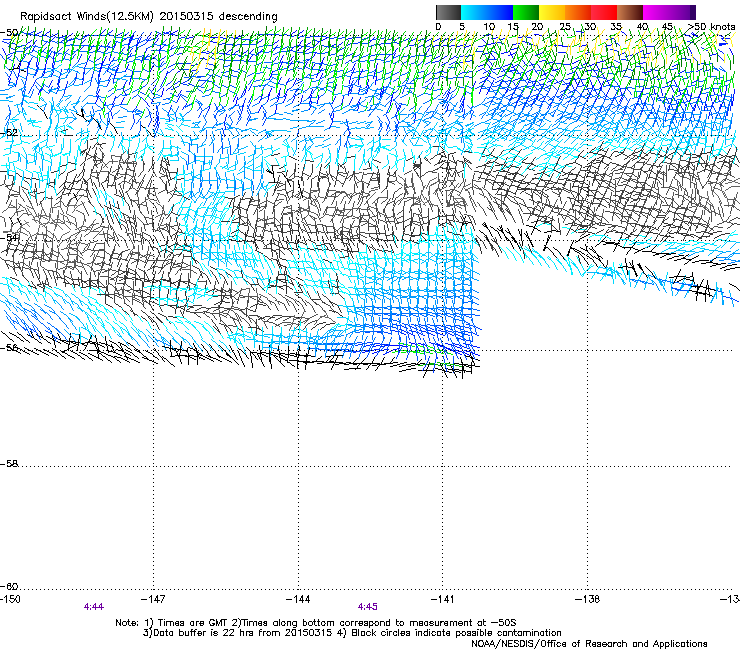Viewport: 740px width, 650px height.
Task: Click the '-141' longitude axis label
Action: (442, 599)
